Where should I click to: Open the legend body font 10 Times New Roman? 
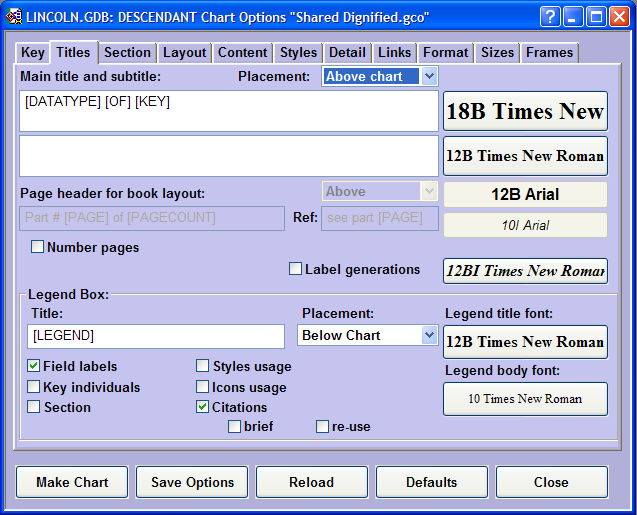(x=525, y=399)
